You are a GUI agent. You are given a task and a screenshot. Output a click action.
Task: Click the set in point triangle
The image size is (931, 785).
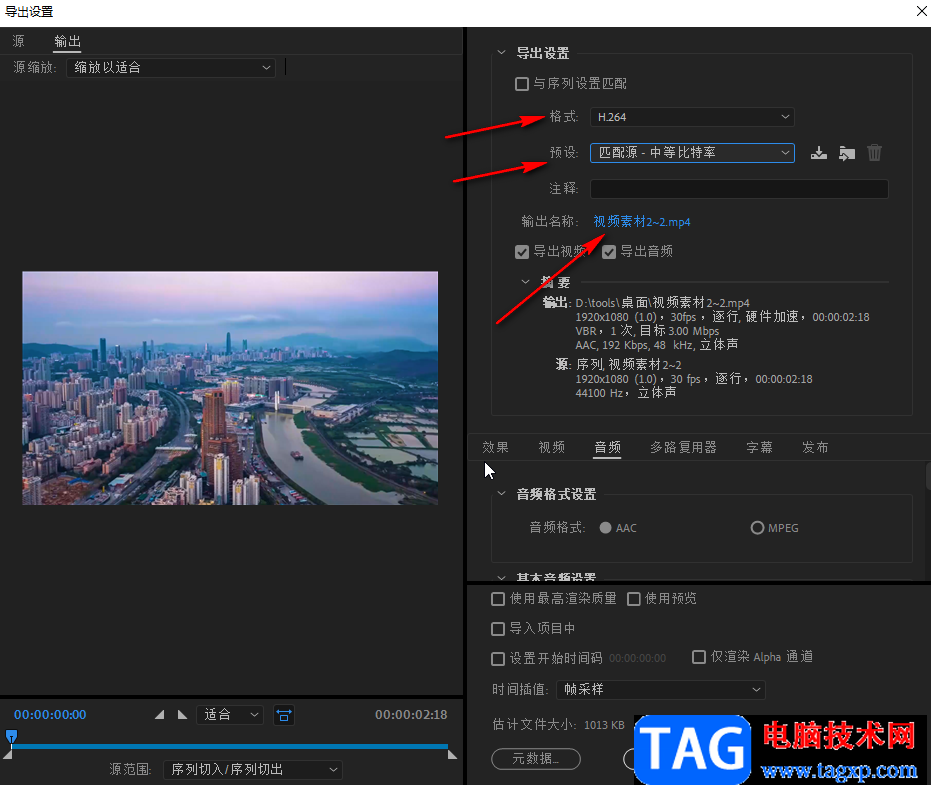pyautogui.click(x=160, y=715)
